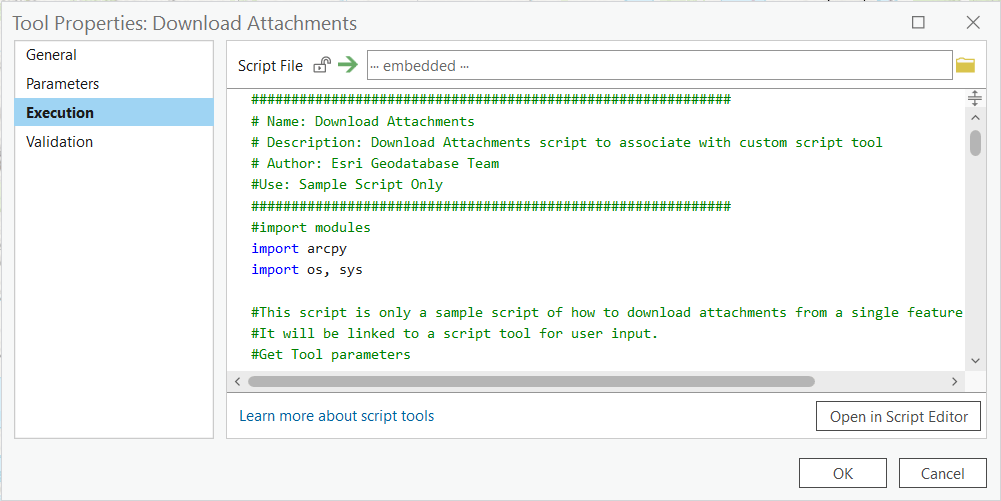Click Open in Script Editor button
This screenshot has width=1001, height=501.
(898, 417)
